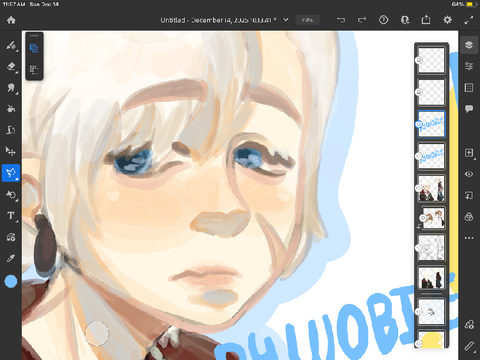Select the Eraser tool
The height and width of the screenshot is (360, 480).
point(11,67)
